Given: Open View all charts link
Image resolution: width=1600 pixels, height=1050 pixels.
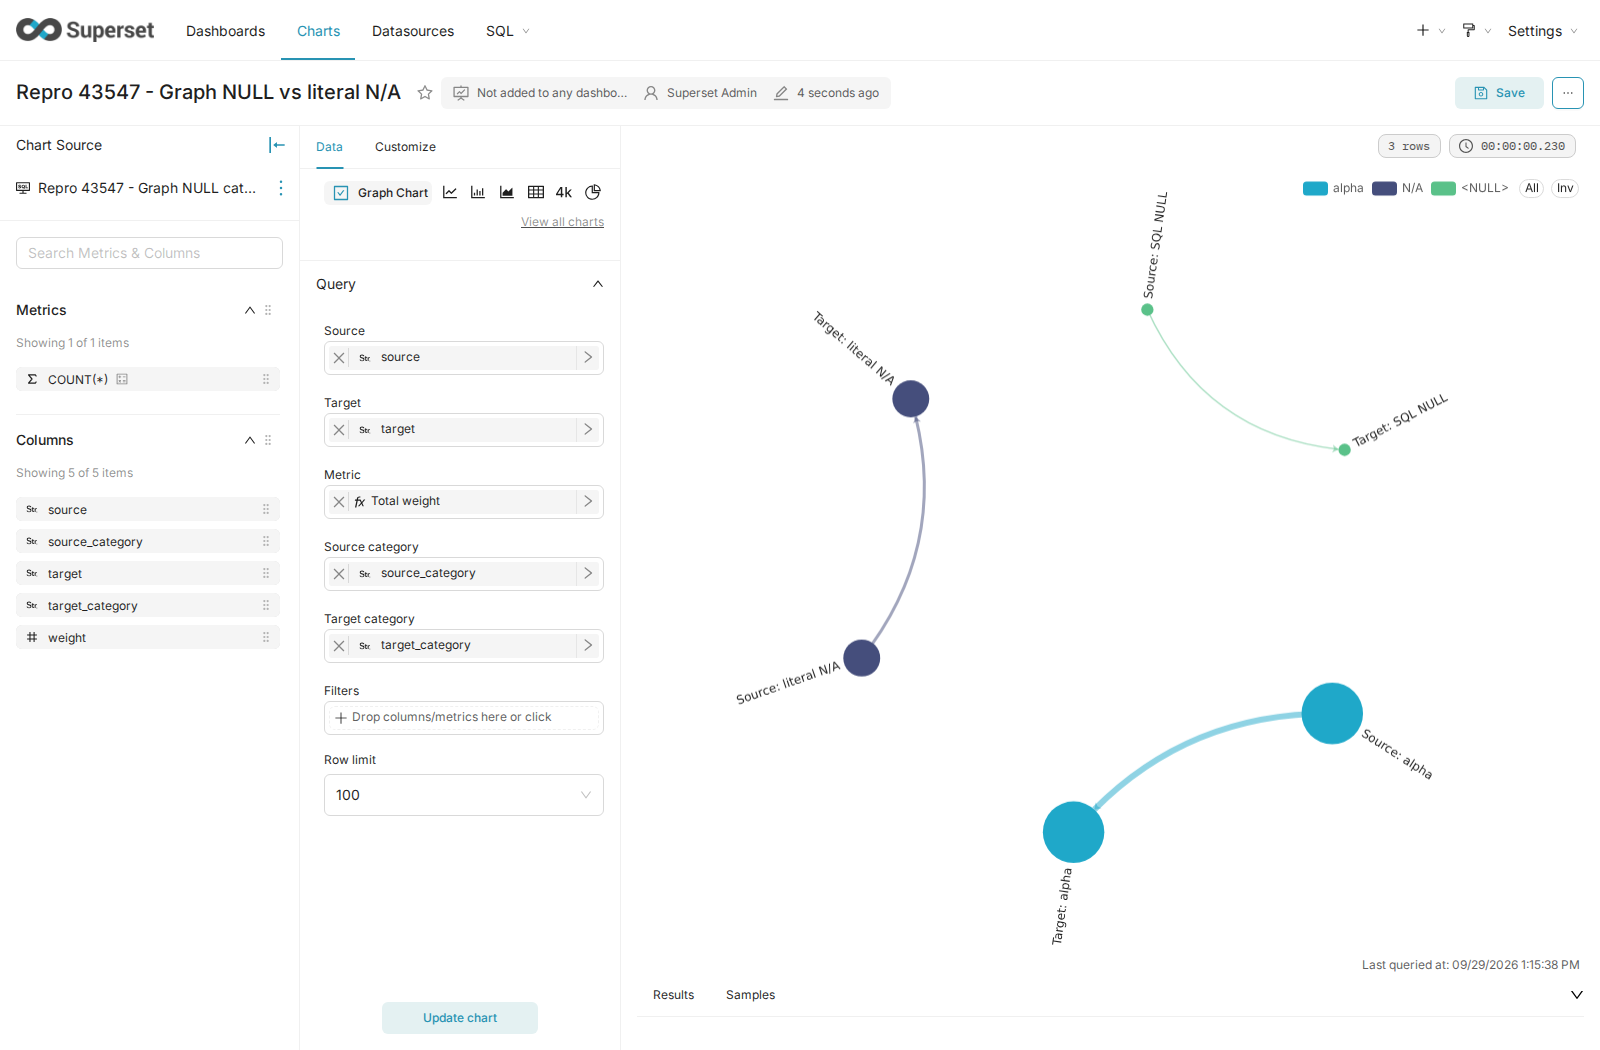Looking at the screenshot, I should (x=562, y=222).
